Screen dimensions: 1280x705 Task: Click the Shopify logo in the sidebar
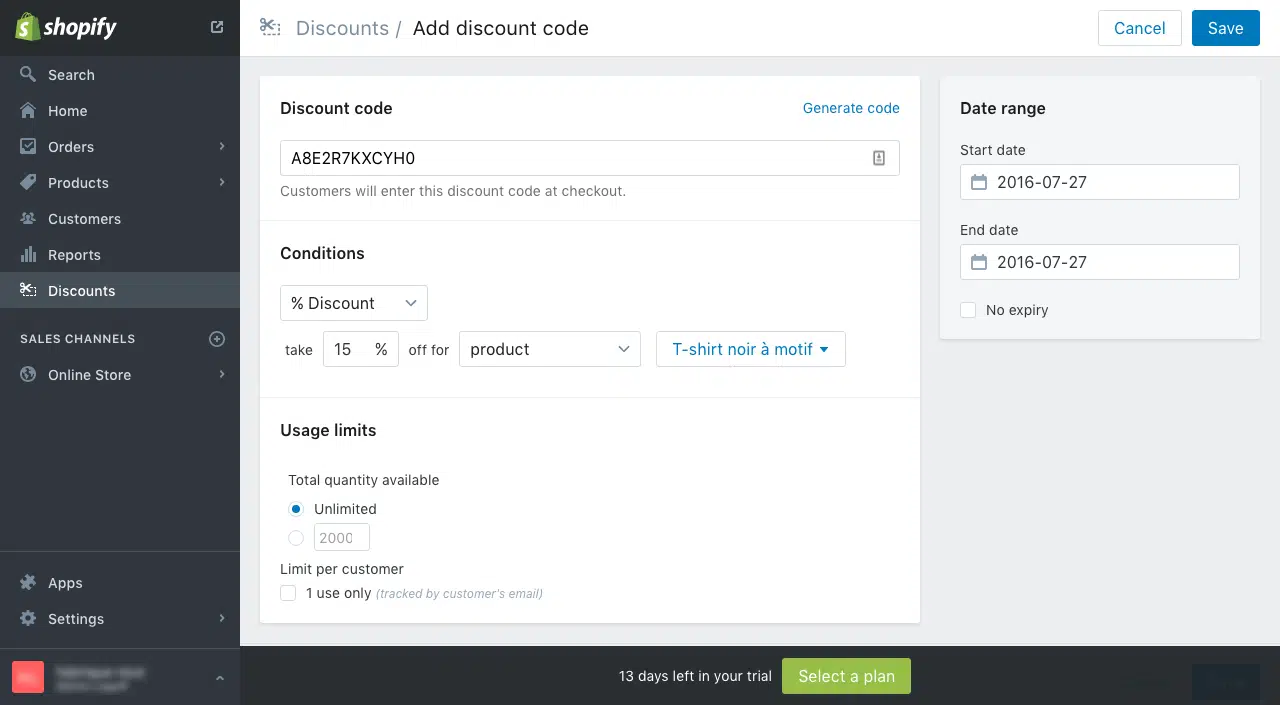(66, 27)
